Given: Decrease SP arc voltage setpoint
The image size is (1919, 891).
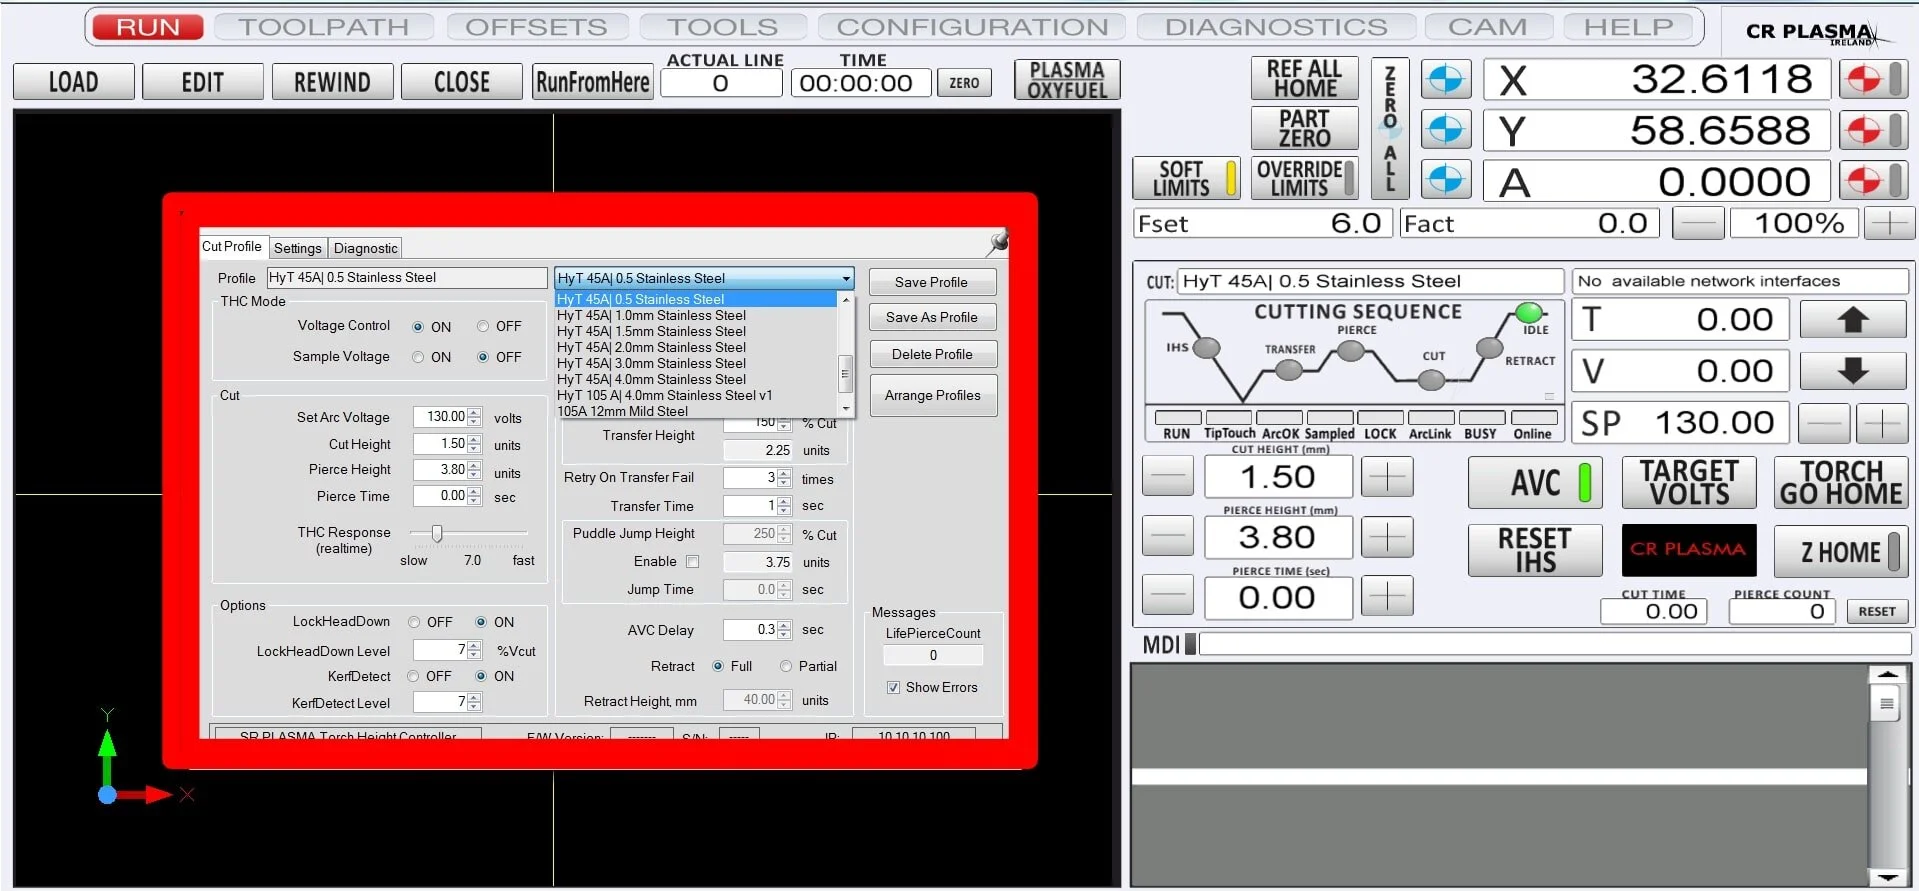Looking at the screenshot, I should click(x=1824, y=424).
